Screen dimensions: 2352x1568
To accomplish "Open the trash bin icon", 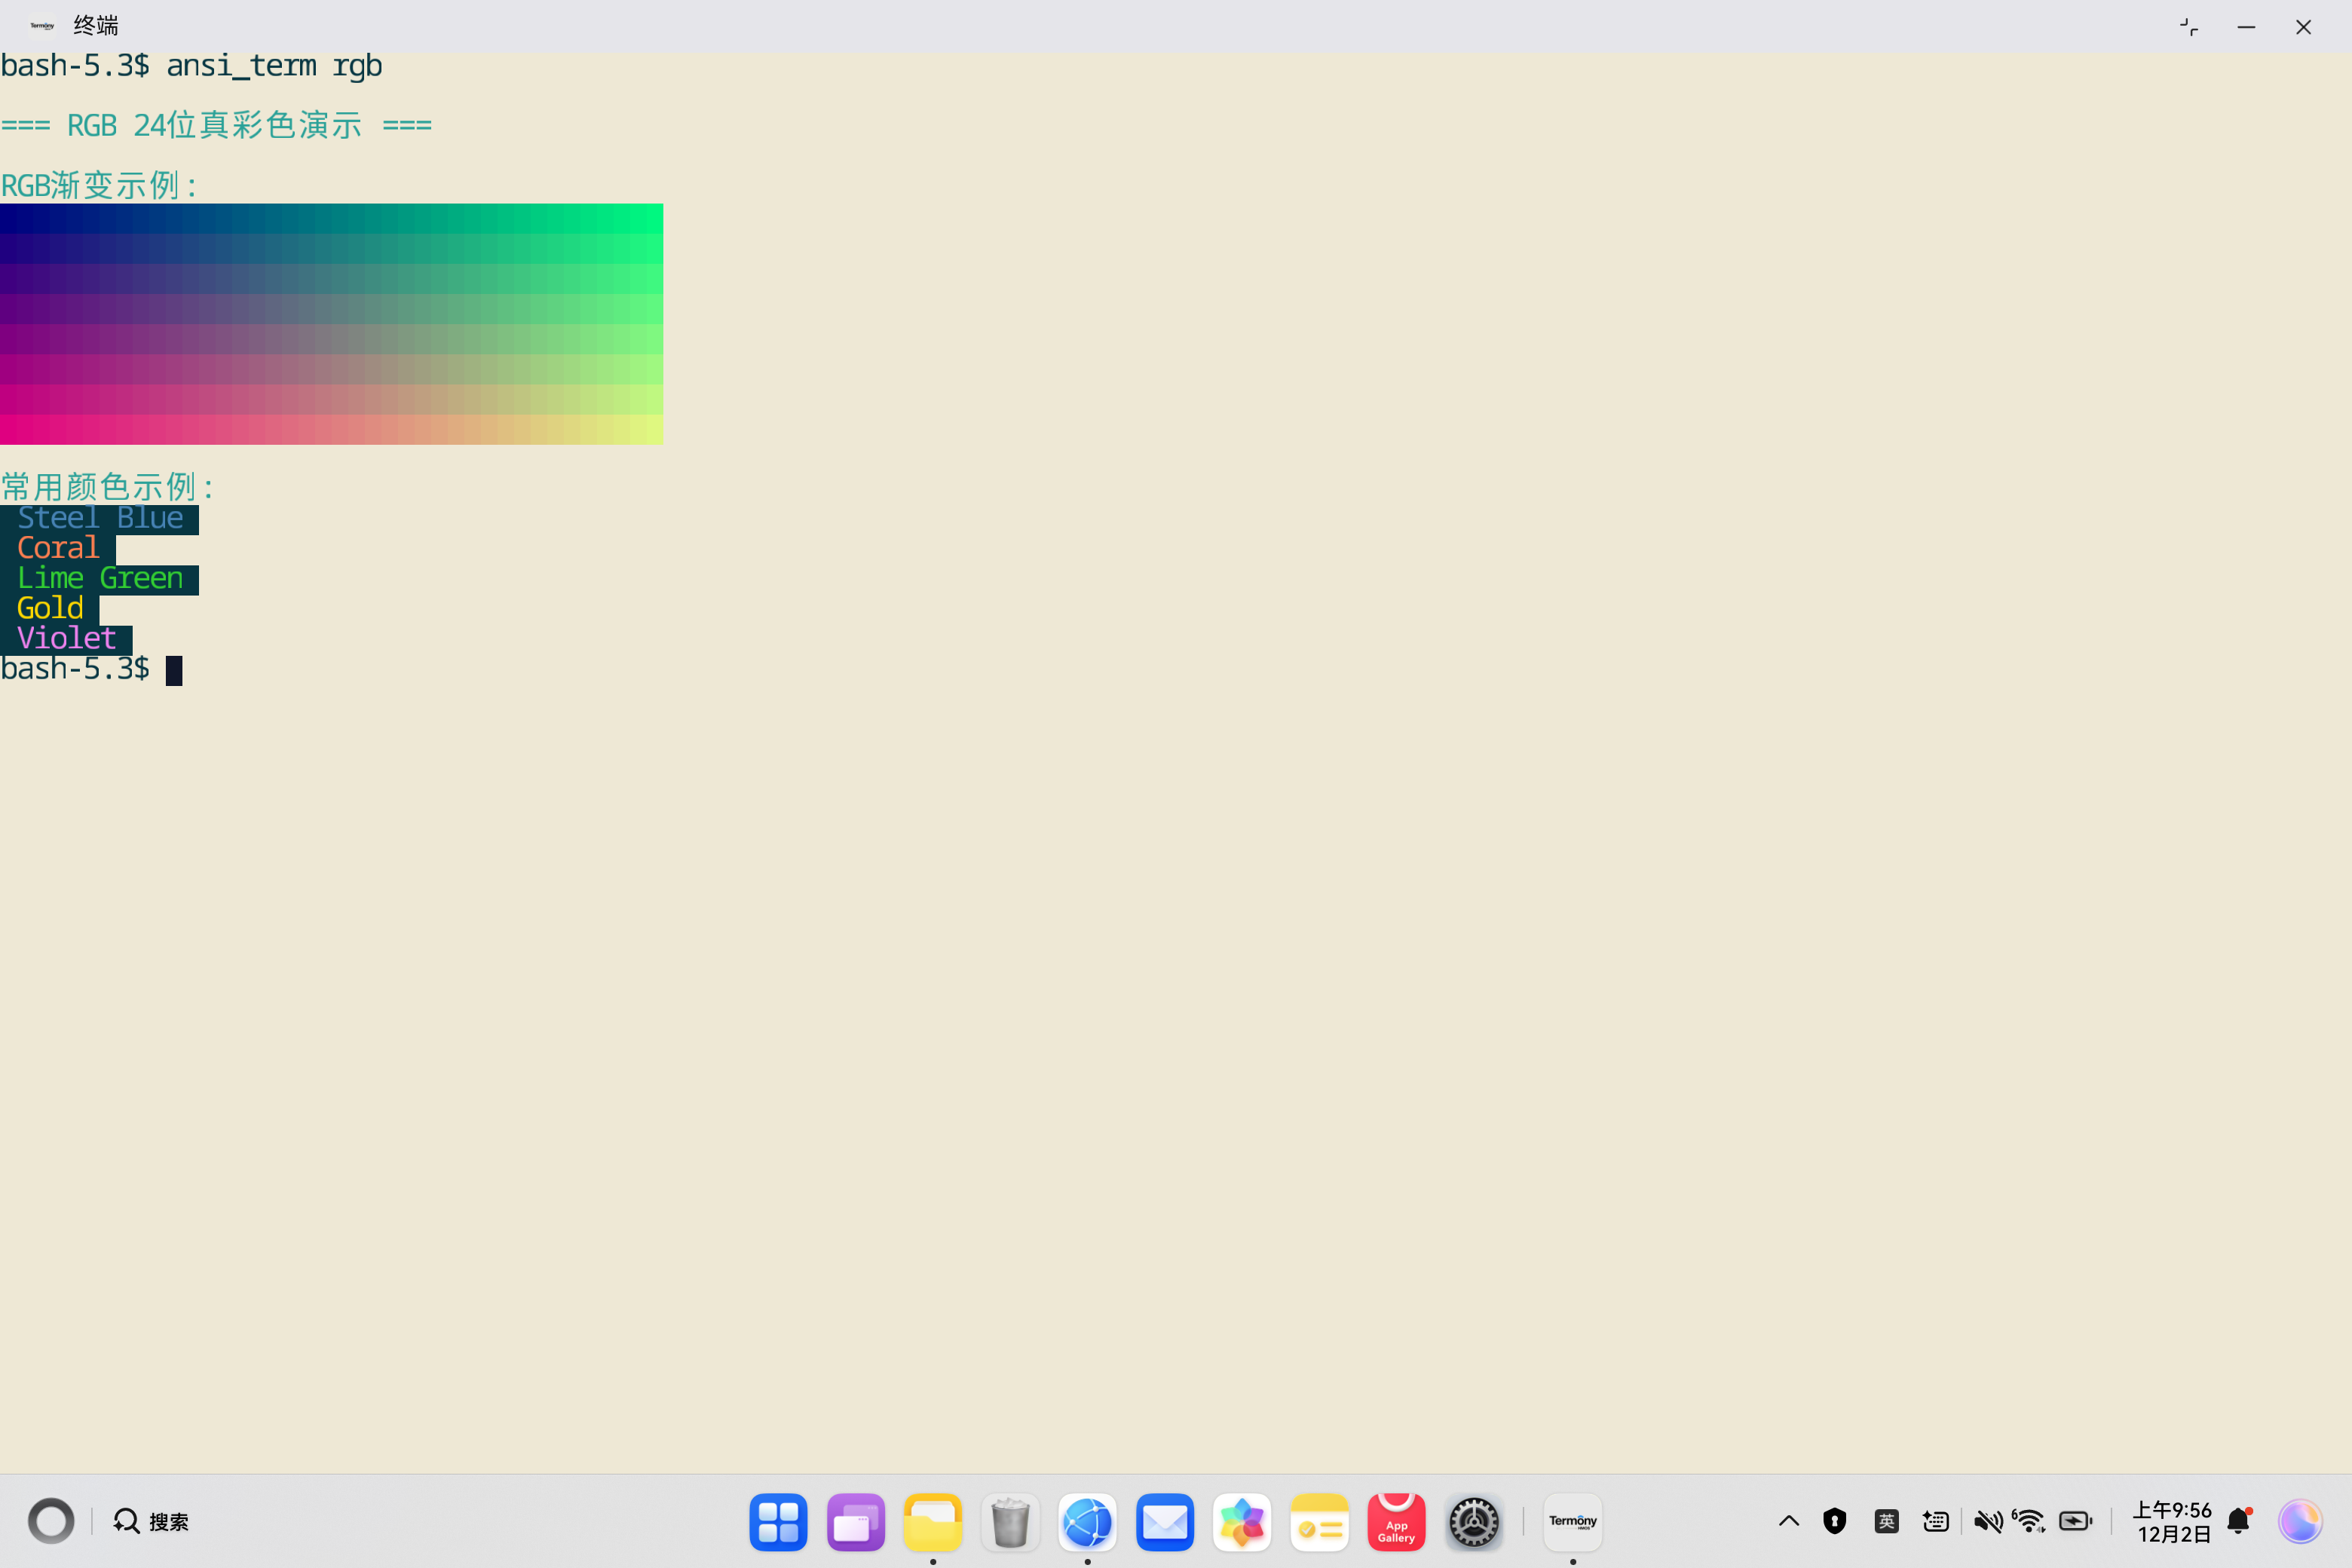I will pos(1010,1522).
